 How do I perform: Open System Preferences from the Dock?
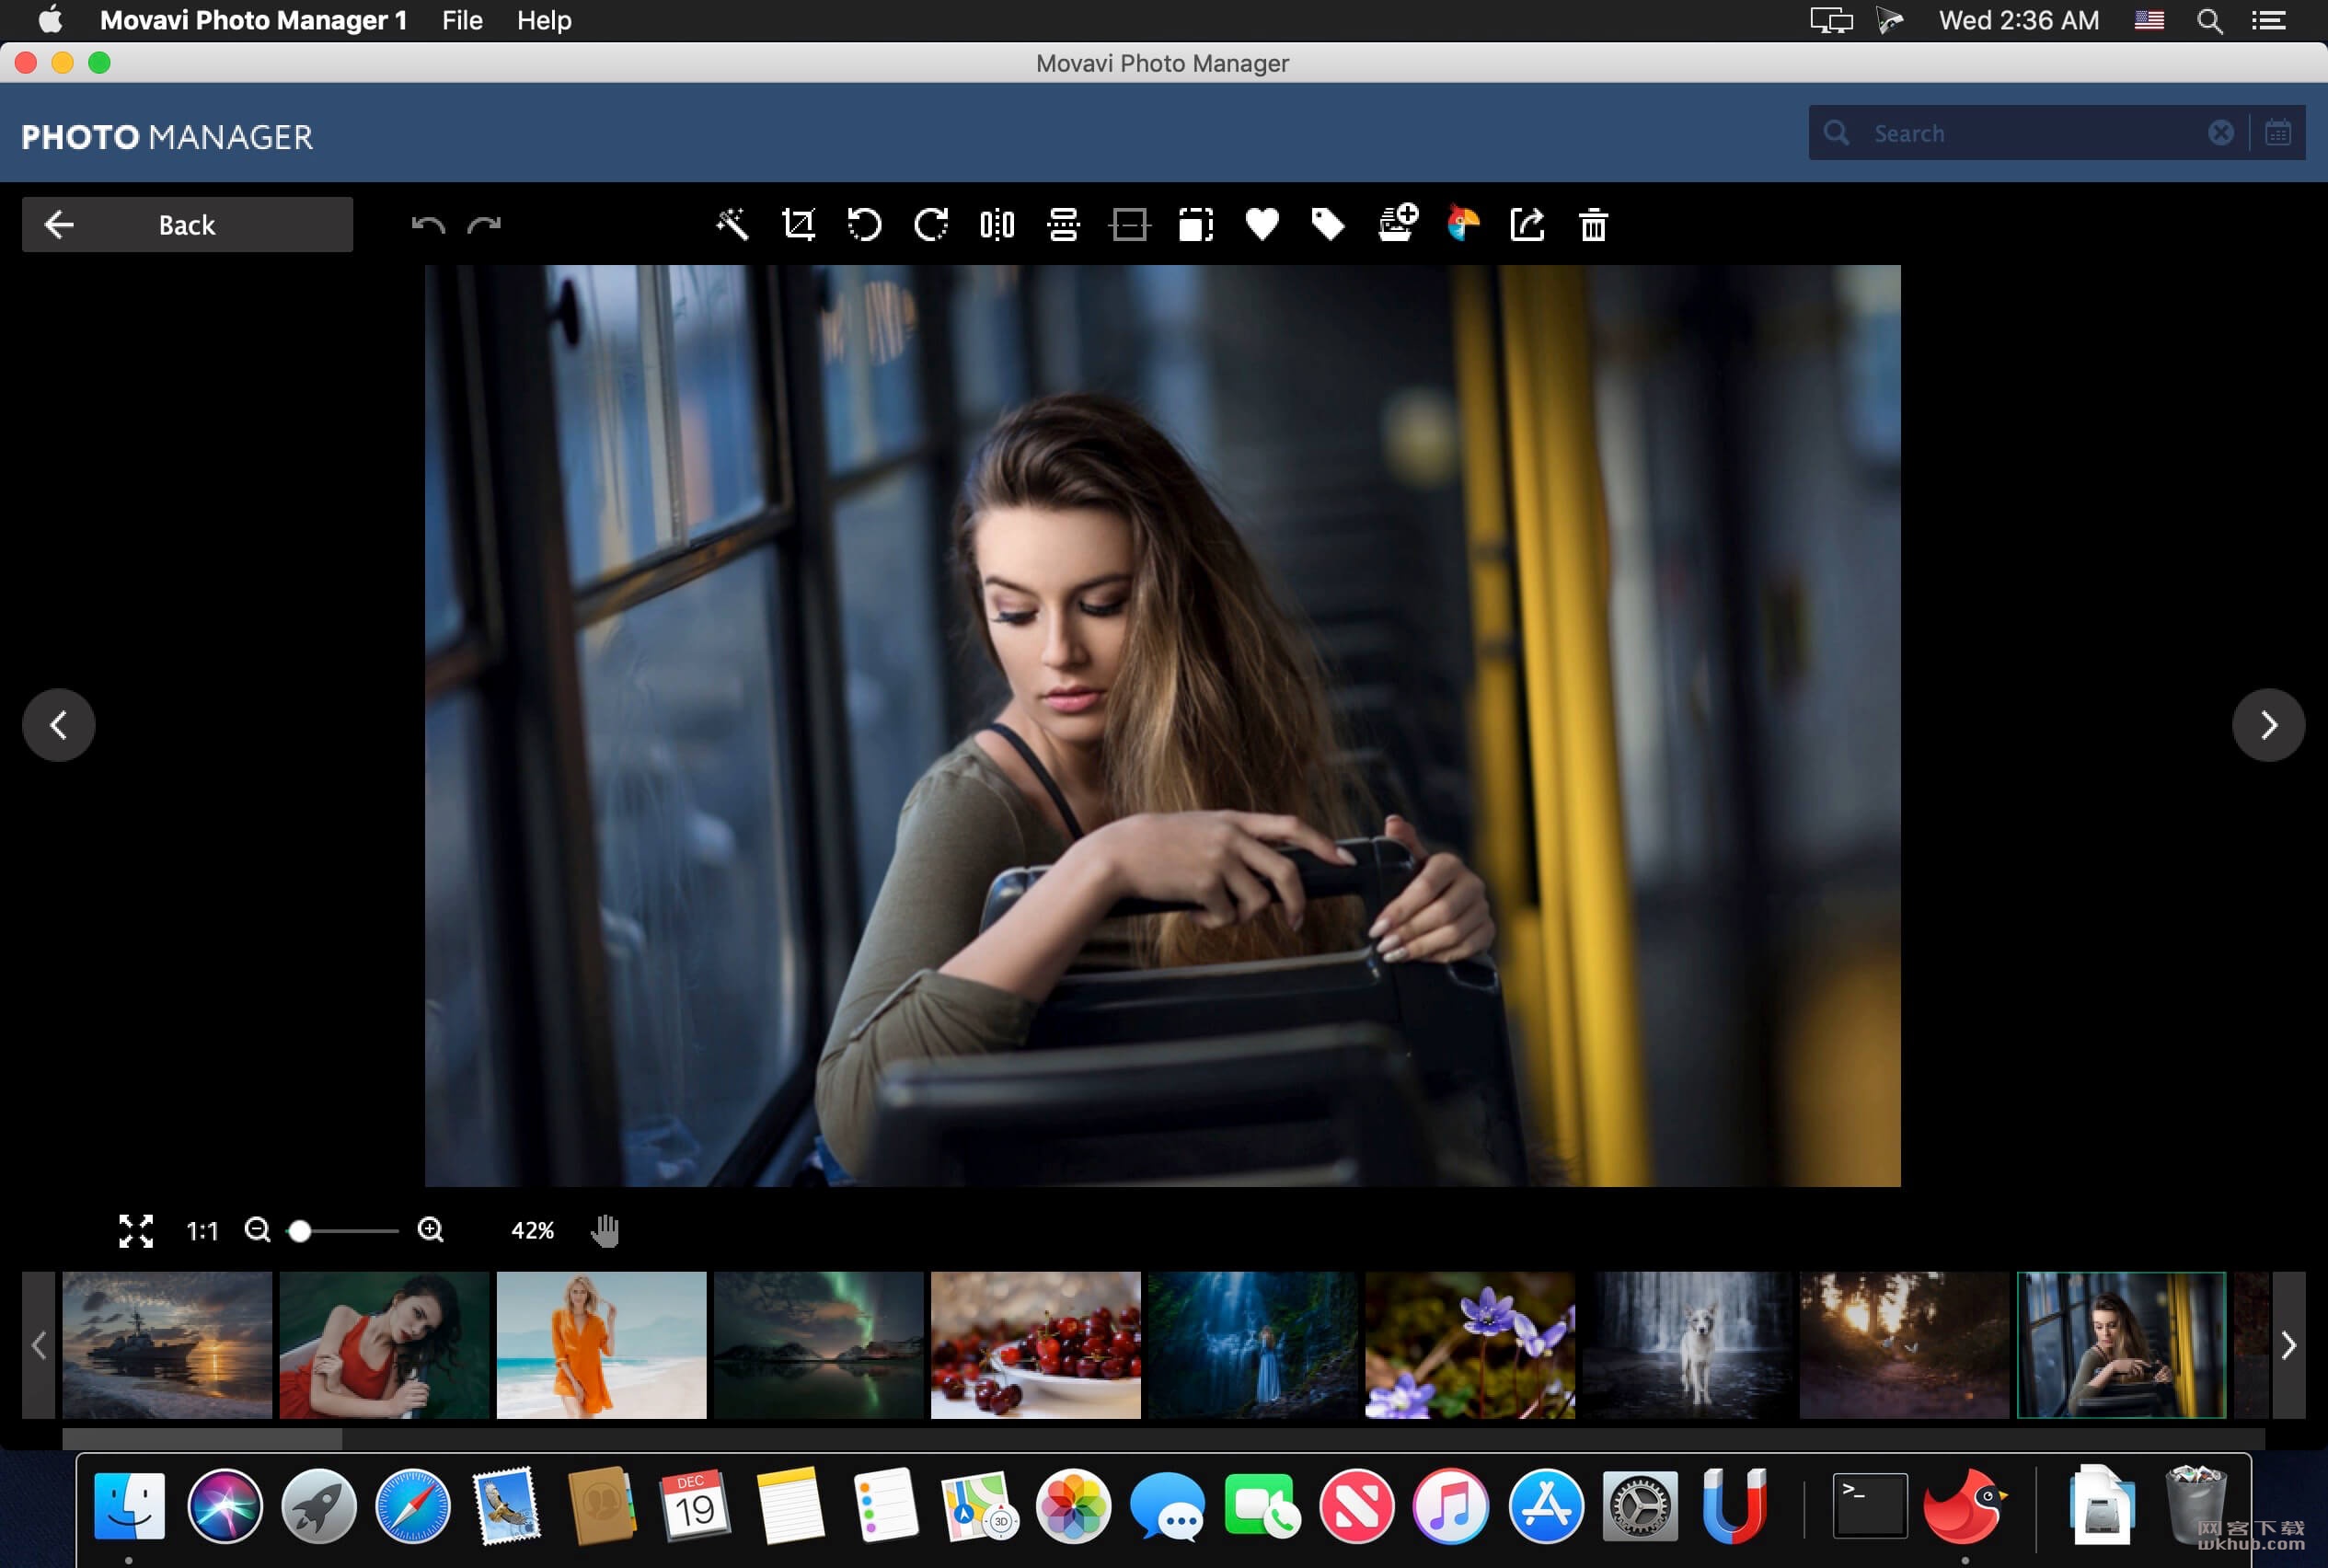1640,1505
